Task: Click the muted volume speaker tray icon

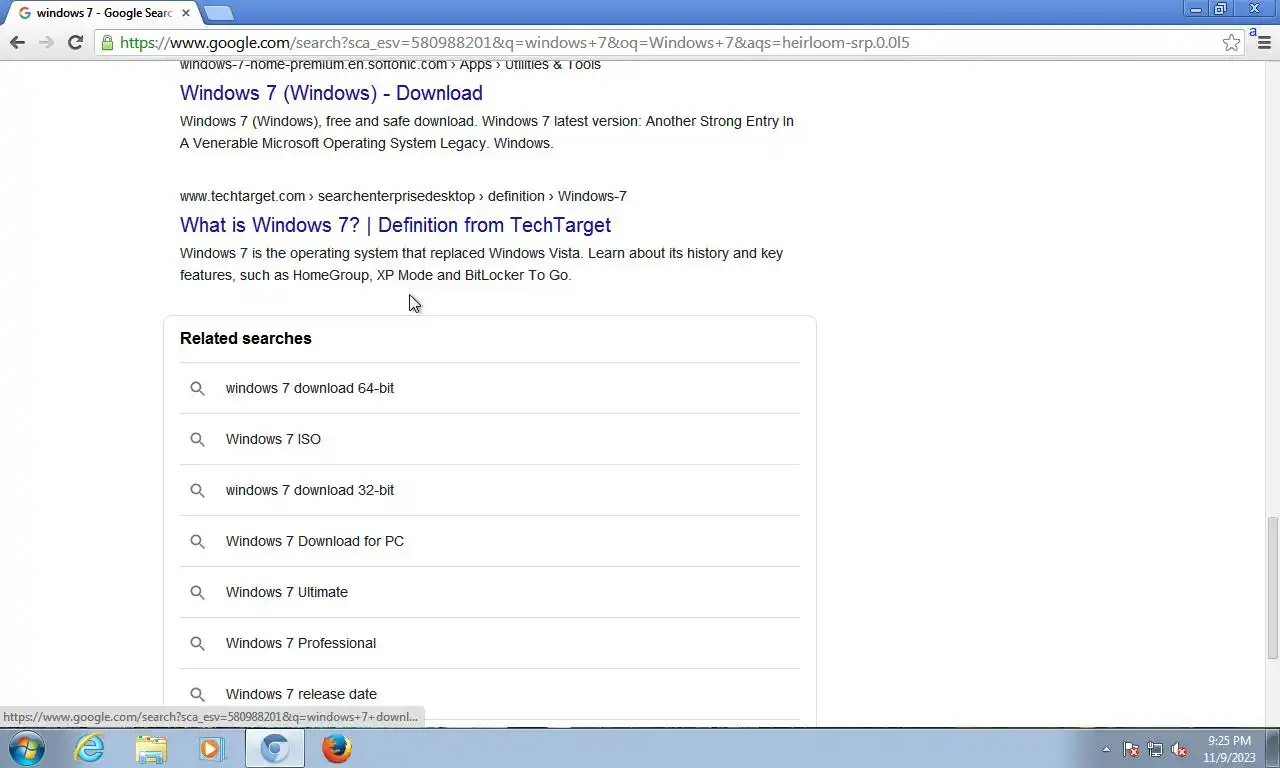Action: tap(1179, 749)
